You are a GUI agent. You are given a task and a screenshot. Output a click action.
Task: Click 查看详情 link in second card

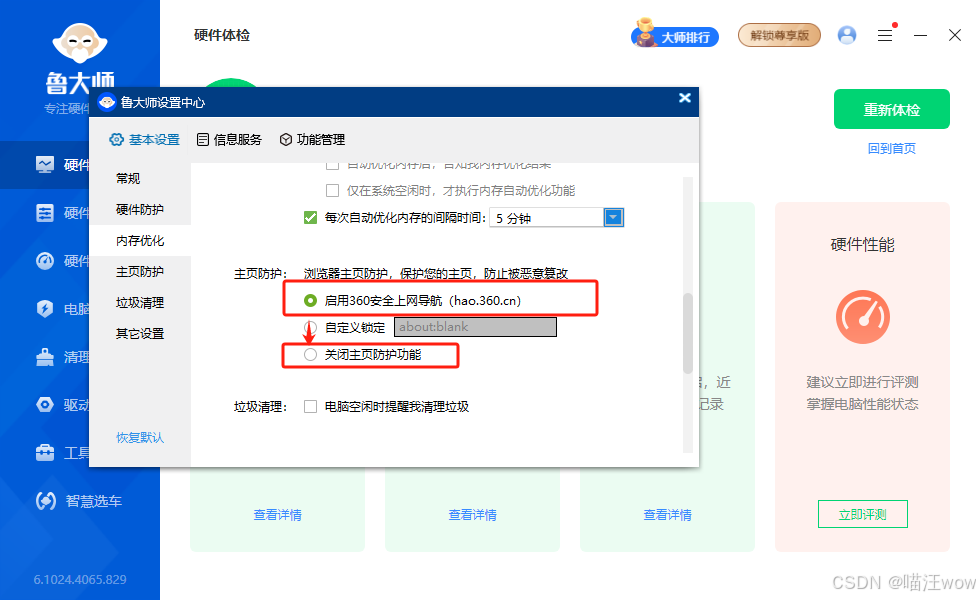[x=472, y=514]
